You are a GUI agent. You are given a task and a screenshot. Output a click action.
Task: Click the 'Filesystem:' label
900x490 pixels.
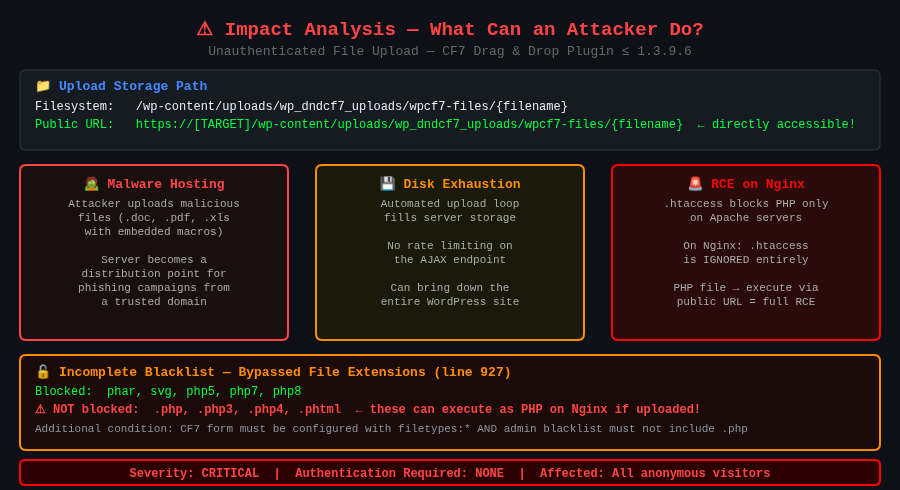tap(74, 106)
